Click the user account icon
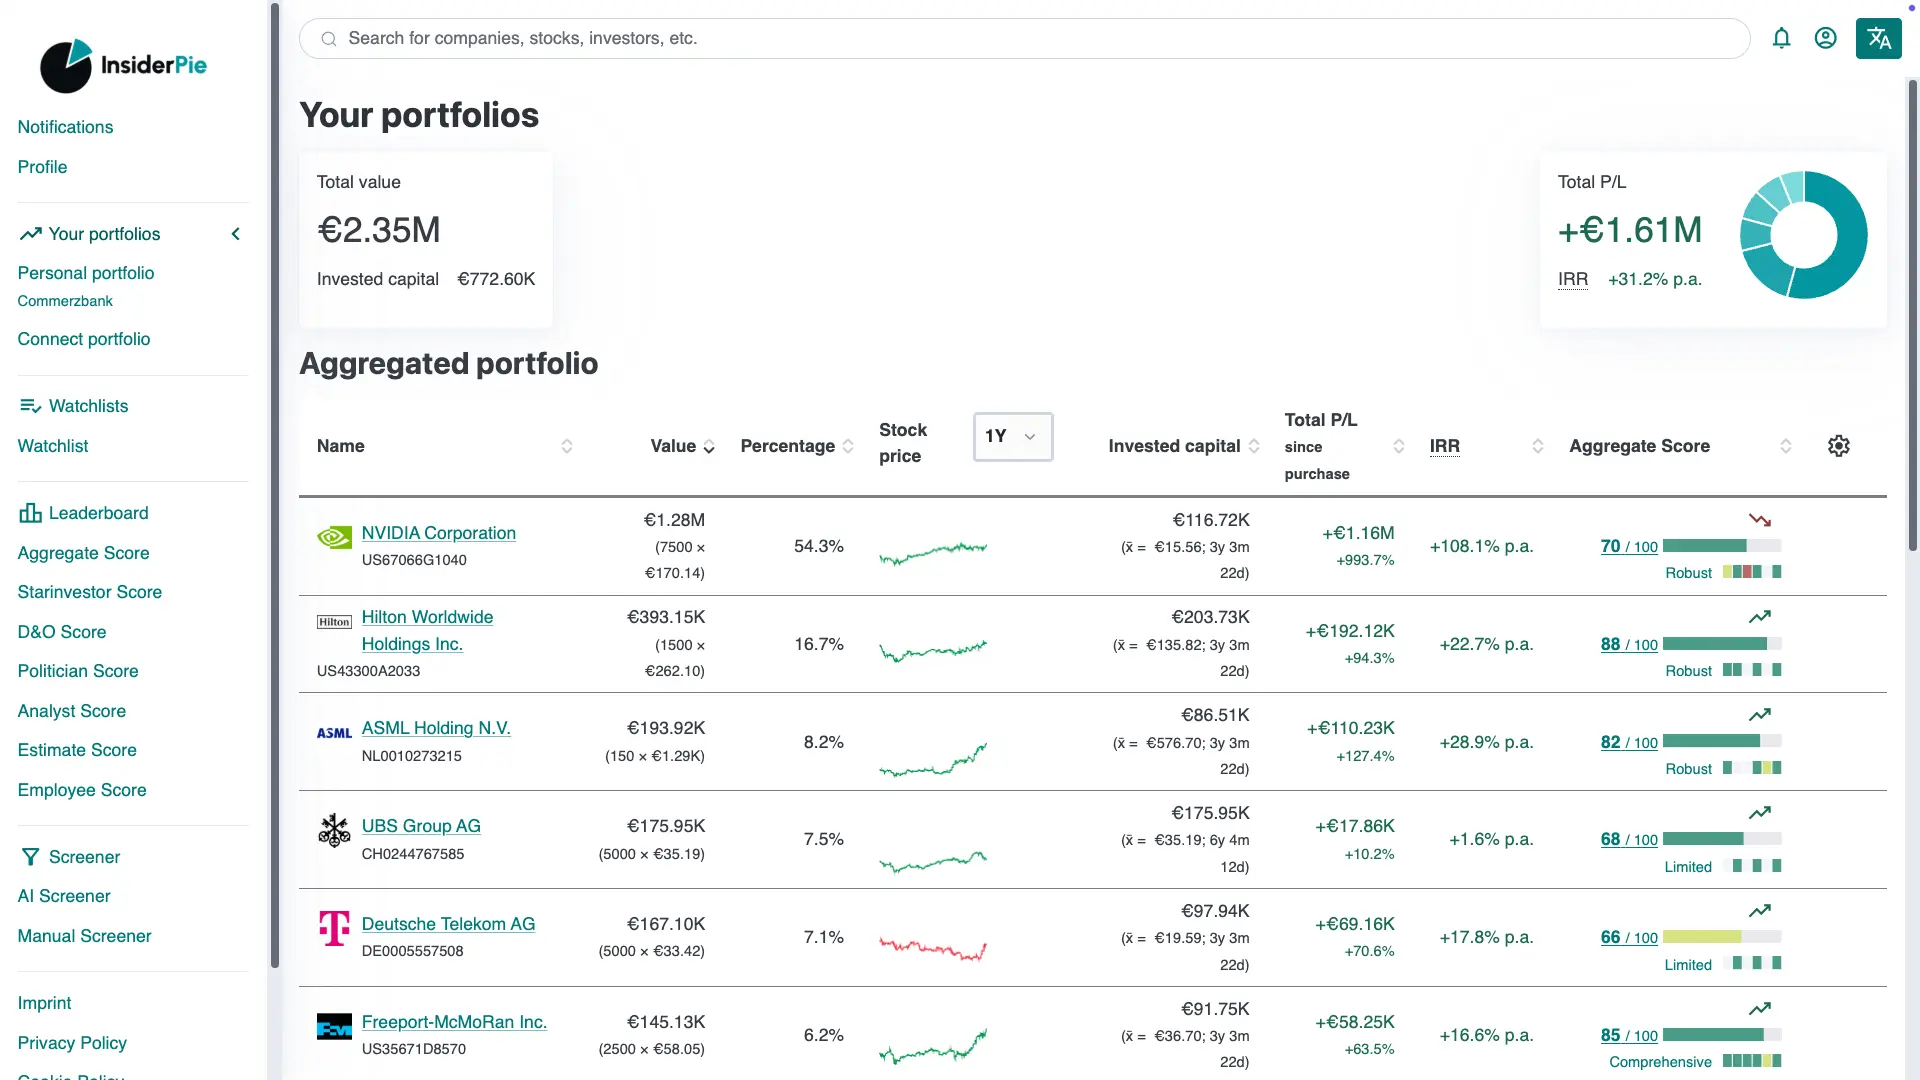This screenshot has height=1080, width=1920. point(1825,38)
